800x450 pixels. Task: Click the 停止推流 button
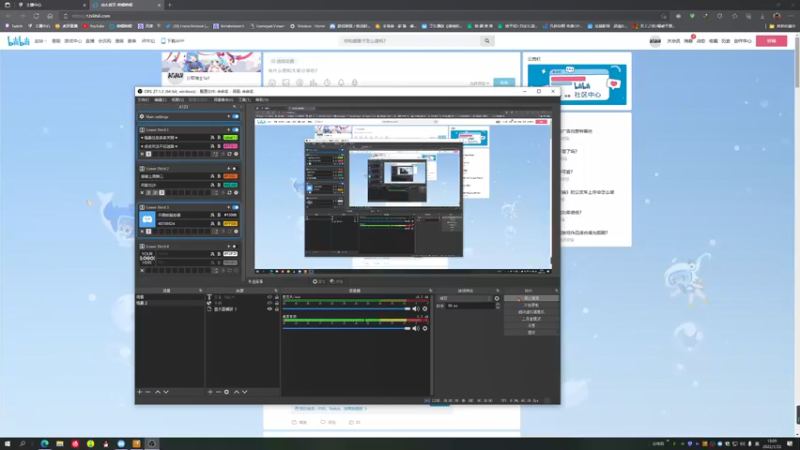click(x=531, y=298)
